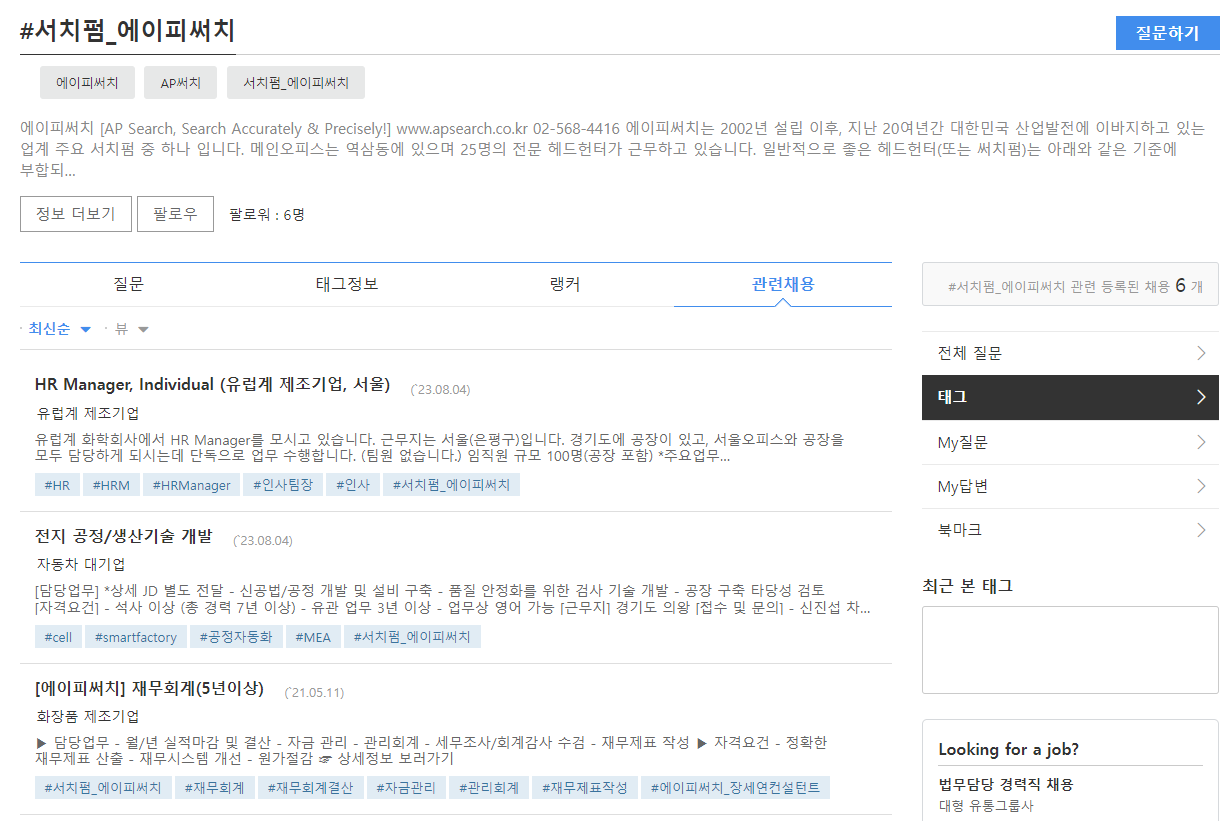1227x821 pixels.
Task: Open the 법무담당 경력직 채용 job link
Action: [1006, 785]
